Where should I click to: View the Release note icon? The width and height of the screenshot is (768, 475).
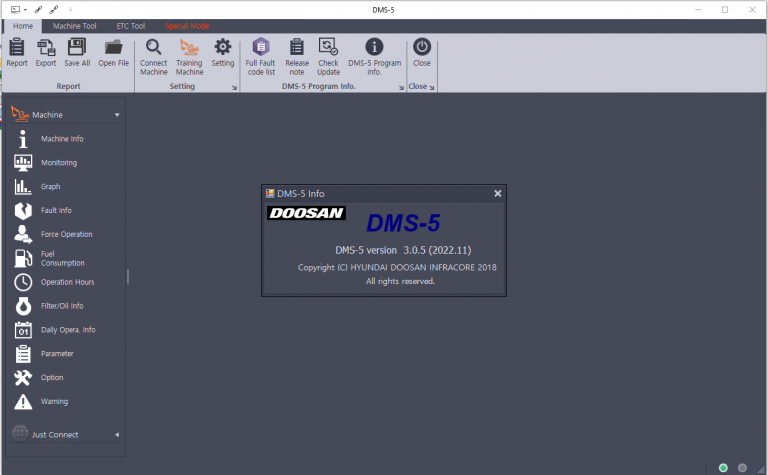point(297,47)
